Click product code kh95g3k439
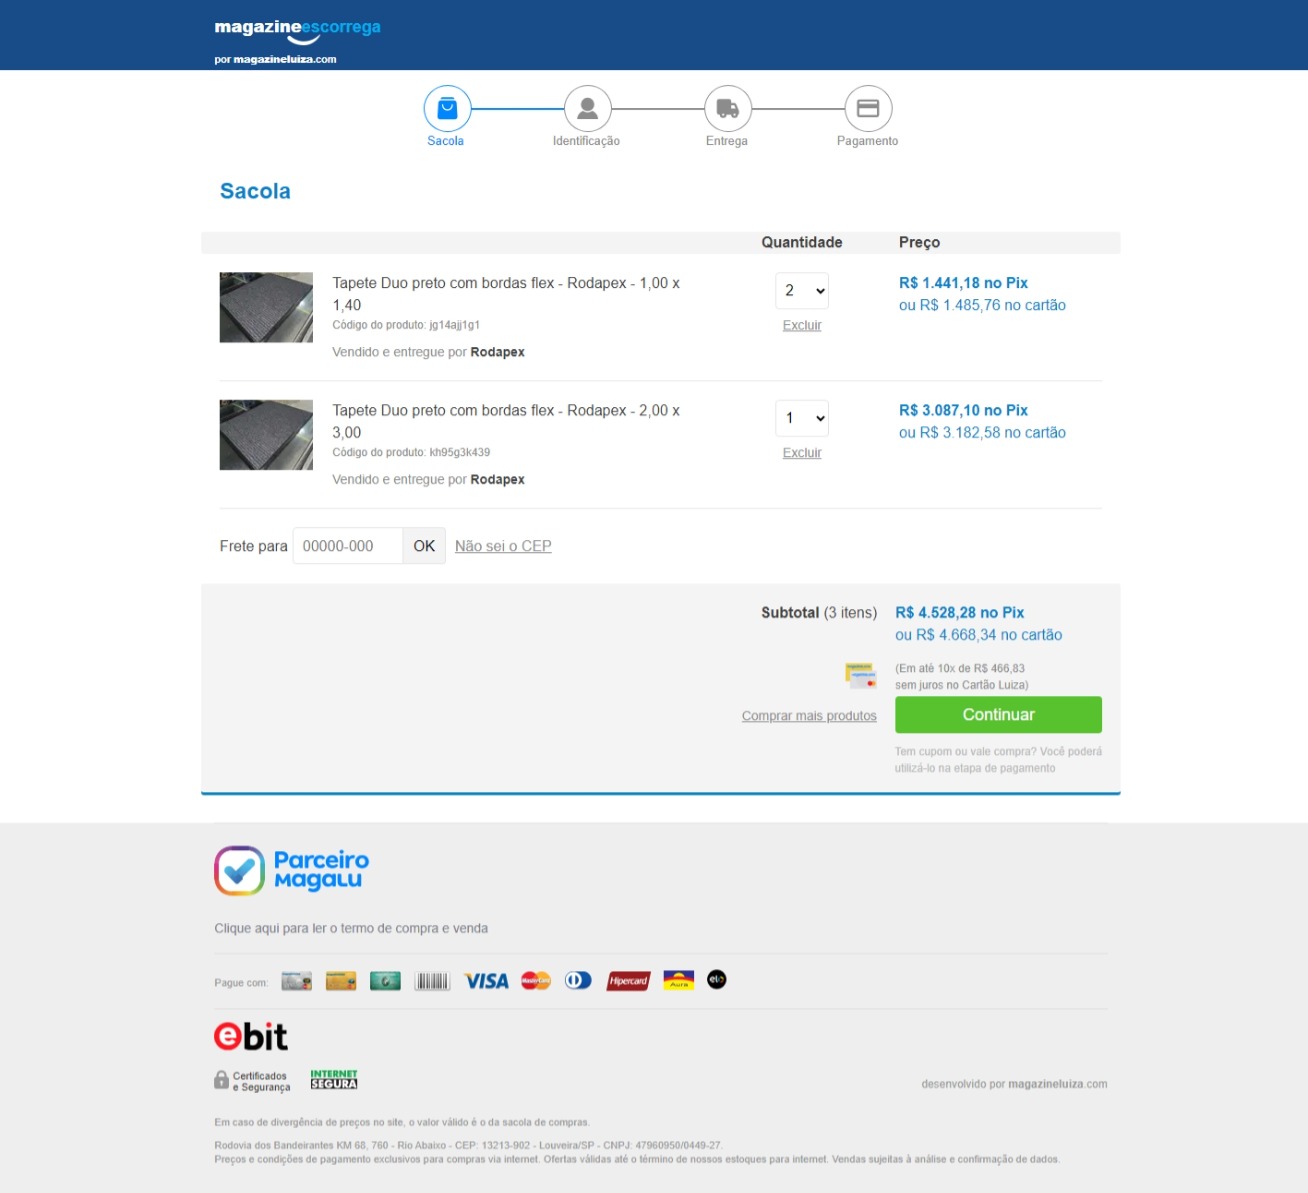 pyautogui.click(x=459, y=452)
